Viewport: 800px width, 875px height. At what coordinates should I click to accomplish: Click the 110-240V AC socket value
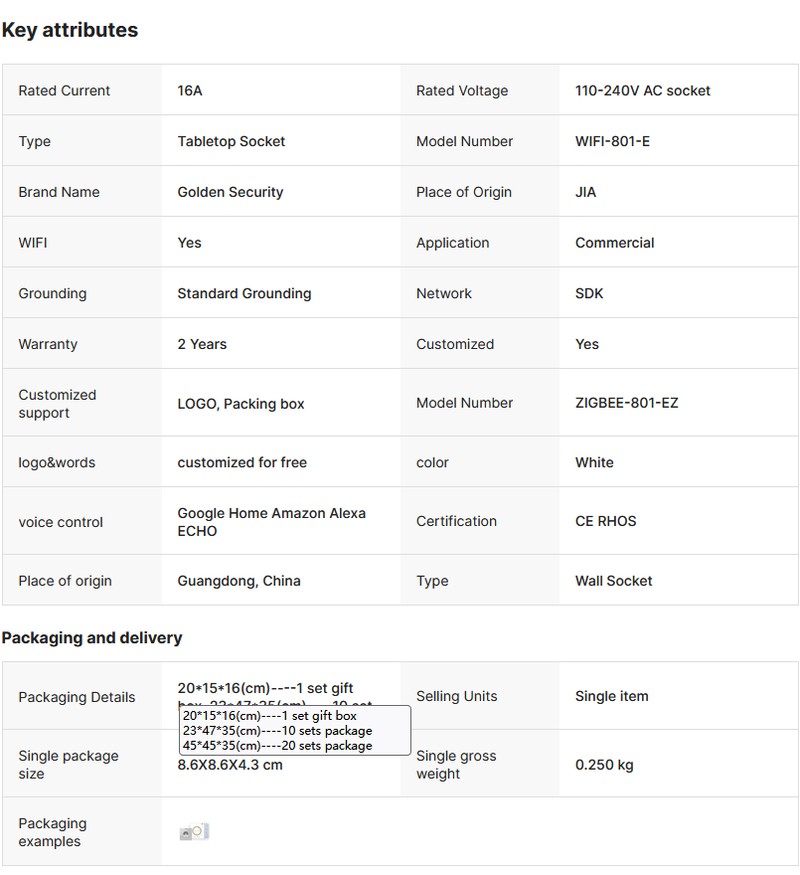pyautogui.click(x=642, y=91)
